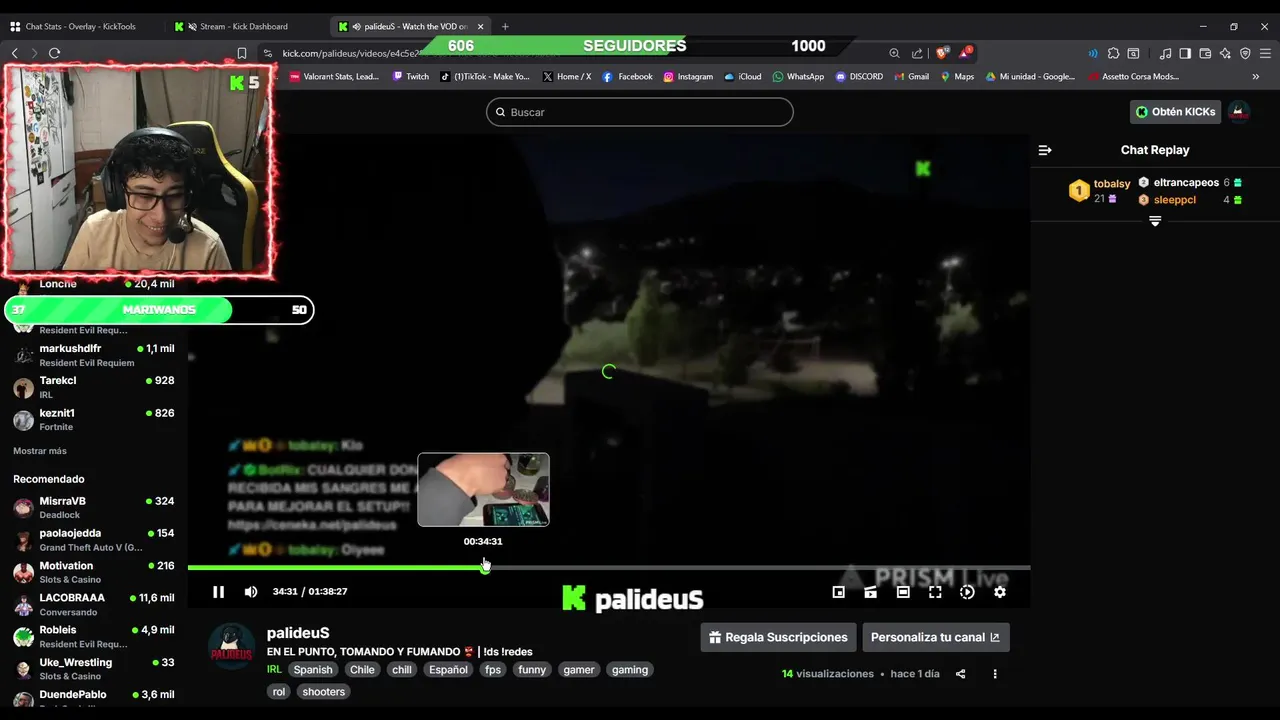Image resolution: width=1280 pixels, height=720 pixels.
Task: Reload the current page
Action: coord(54,53)
